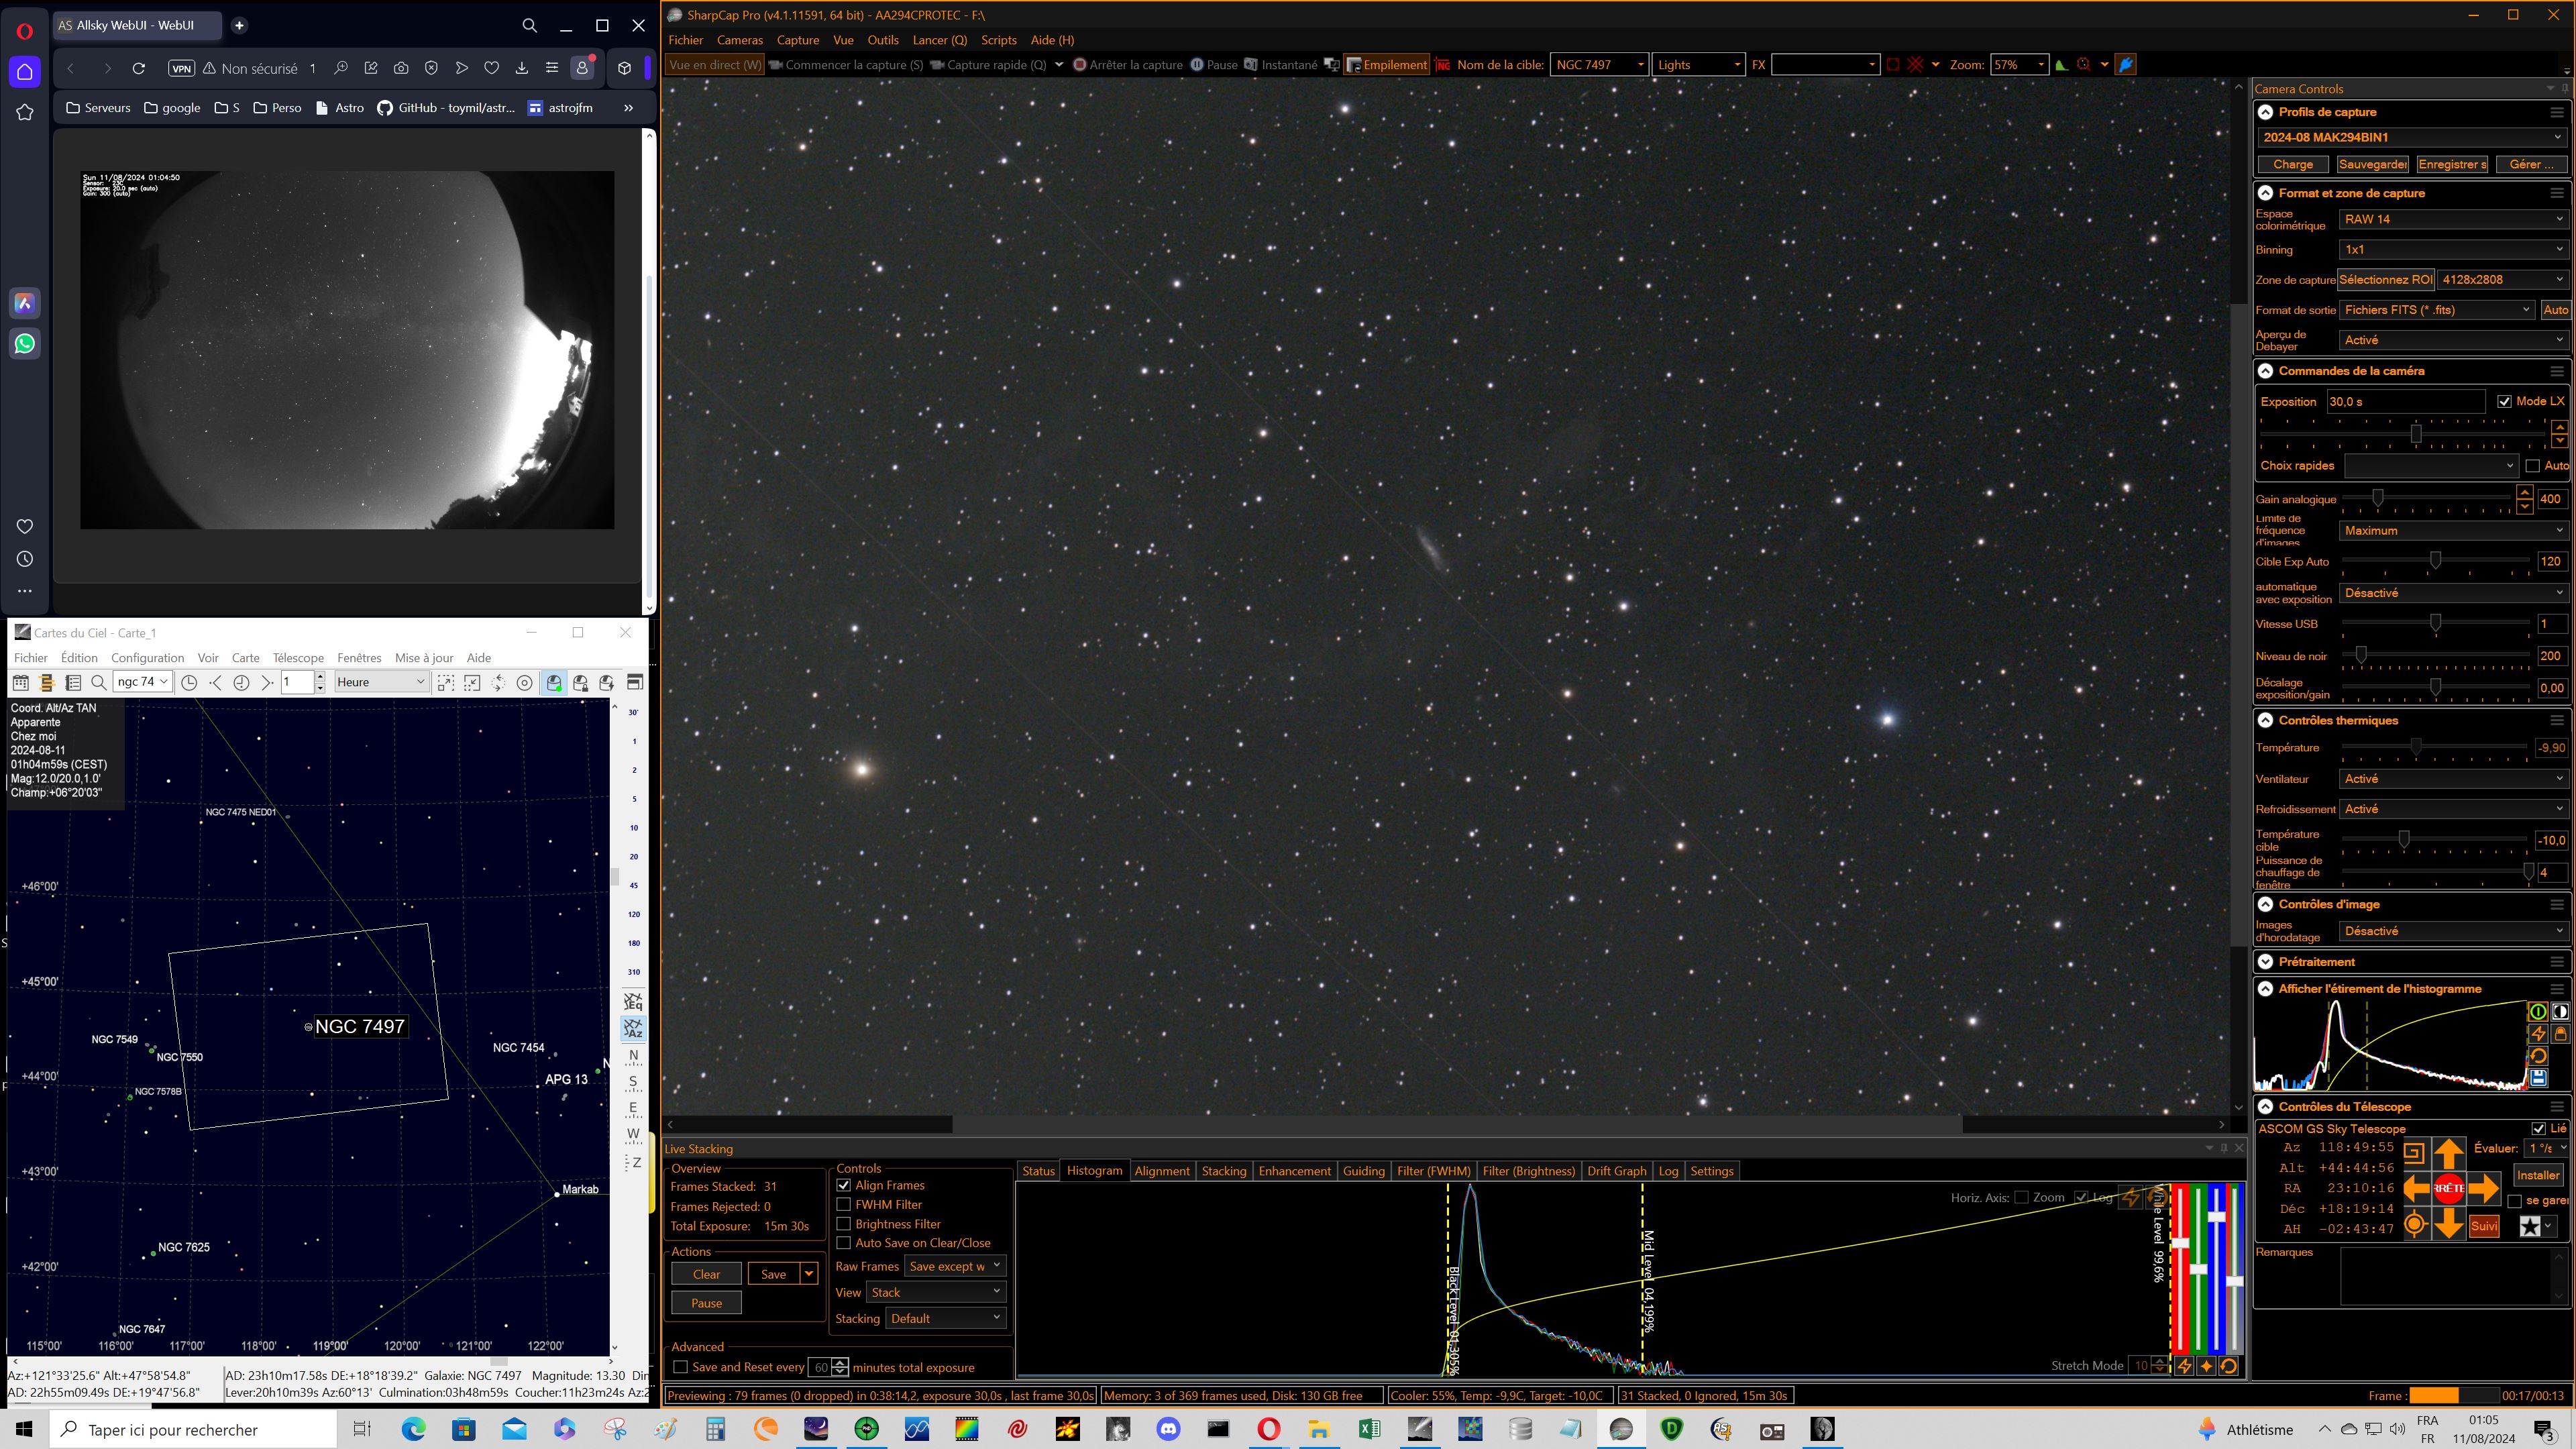Click the red telescope stop (ARRÊTE) button
This screenshot has width=2576, height=1449.
click(x=2448, y=1188)
